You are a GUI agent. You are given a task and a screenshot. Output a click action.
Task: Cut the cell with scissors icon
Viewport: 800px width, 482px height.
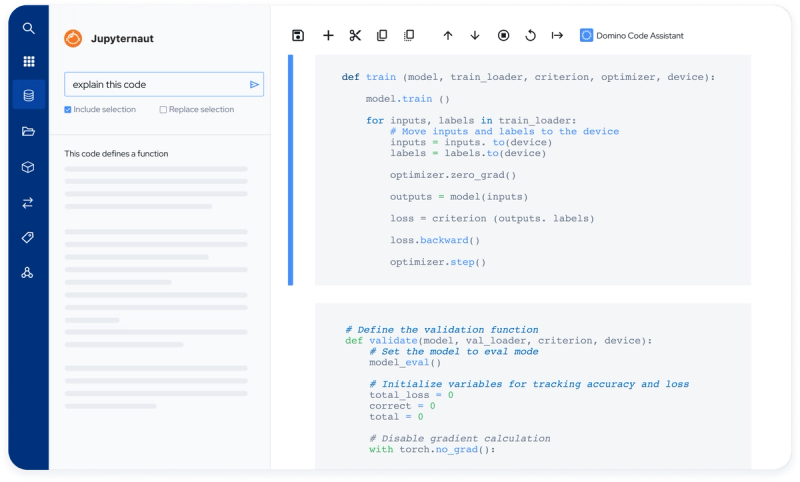pos(355,35)
